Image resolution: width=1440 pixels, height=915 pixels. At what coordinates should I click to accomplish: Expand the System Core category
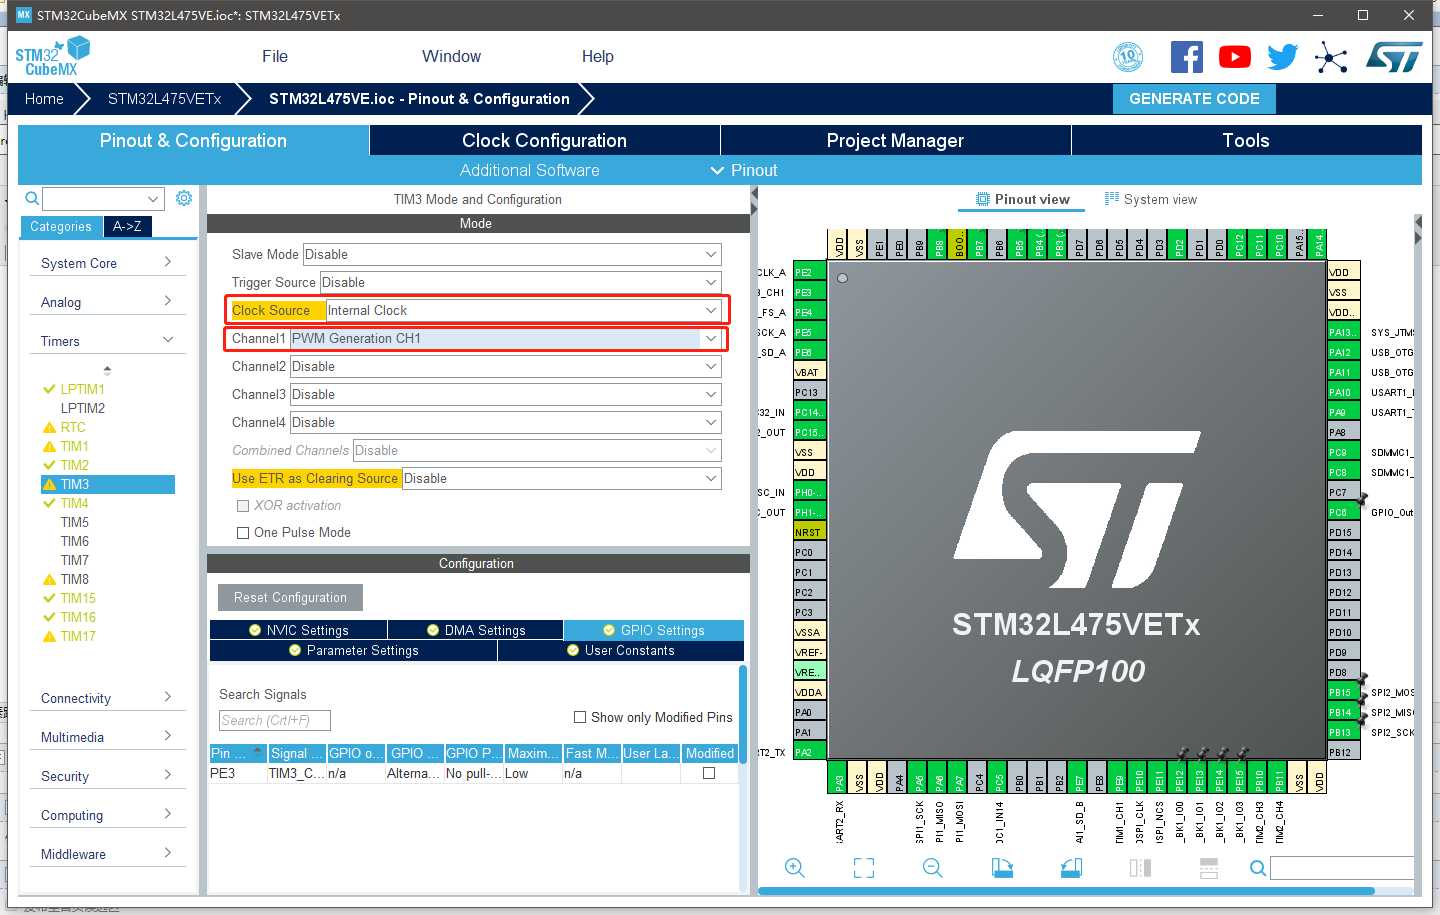106,263
